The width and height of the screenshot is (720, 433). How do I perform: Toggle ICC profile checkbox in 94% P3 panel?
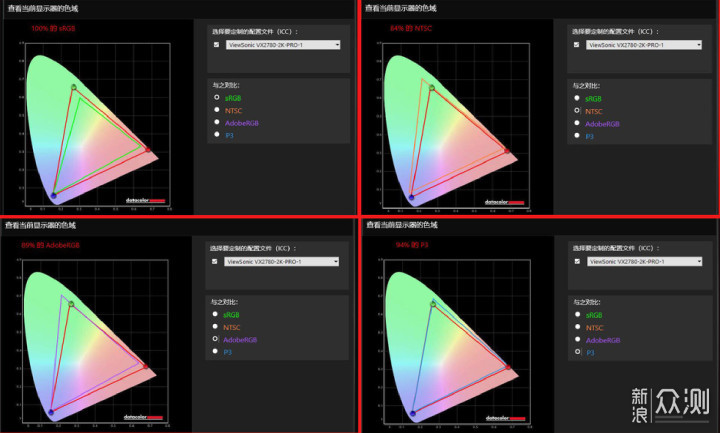[x=577, y=261]
